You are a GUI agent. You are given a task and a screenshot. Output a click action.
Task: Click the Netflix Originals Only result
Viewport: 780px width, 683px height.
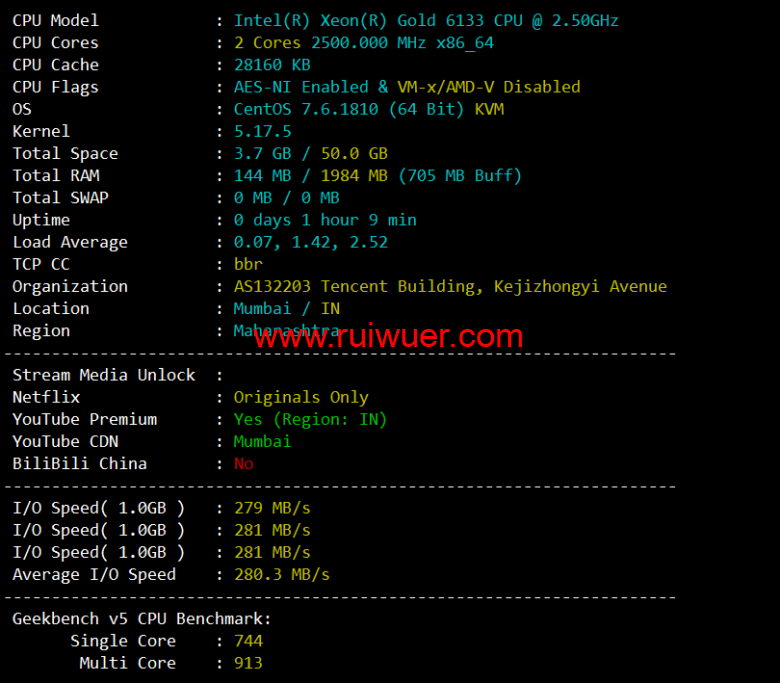pos(301,397)
